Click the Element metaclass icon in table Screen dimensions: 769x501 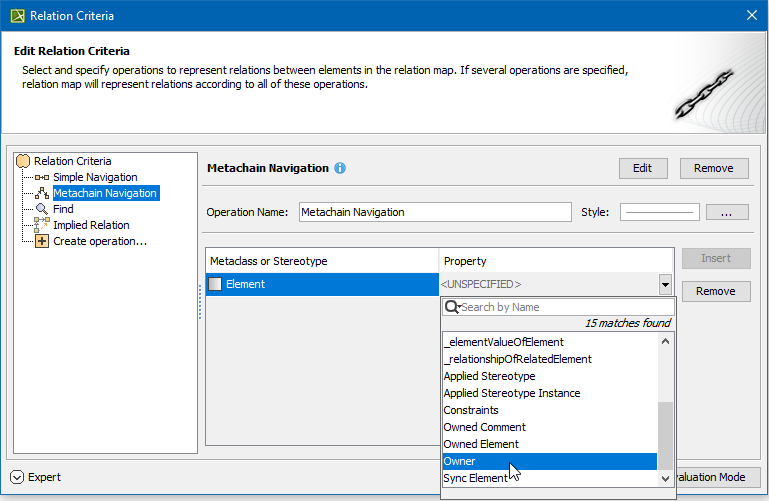click(x=215, y=285)
